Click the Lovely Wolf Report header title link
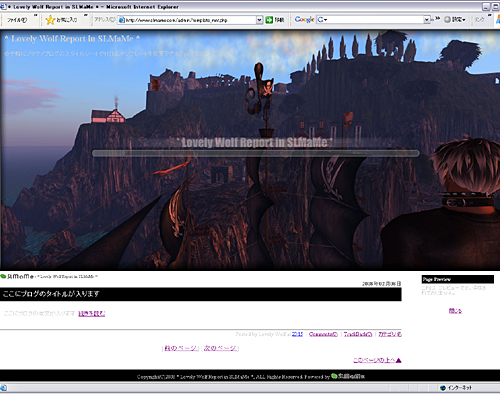The image size is (500, 400). point(72,39)
